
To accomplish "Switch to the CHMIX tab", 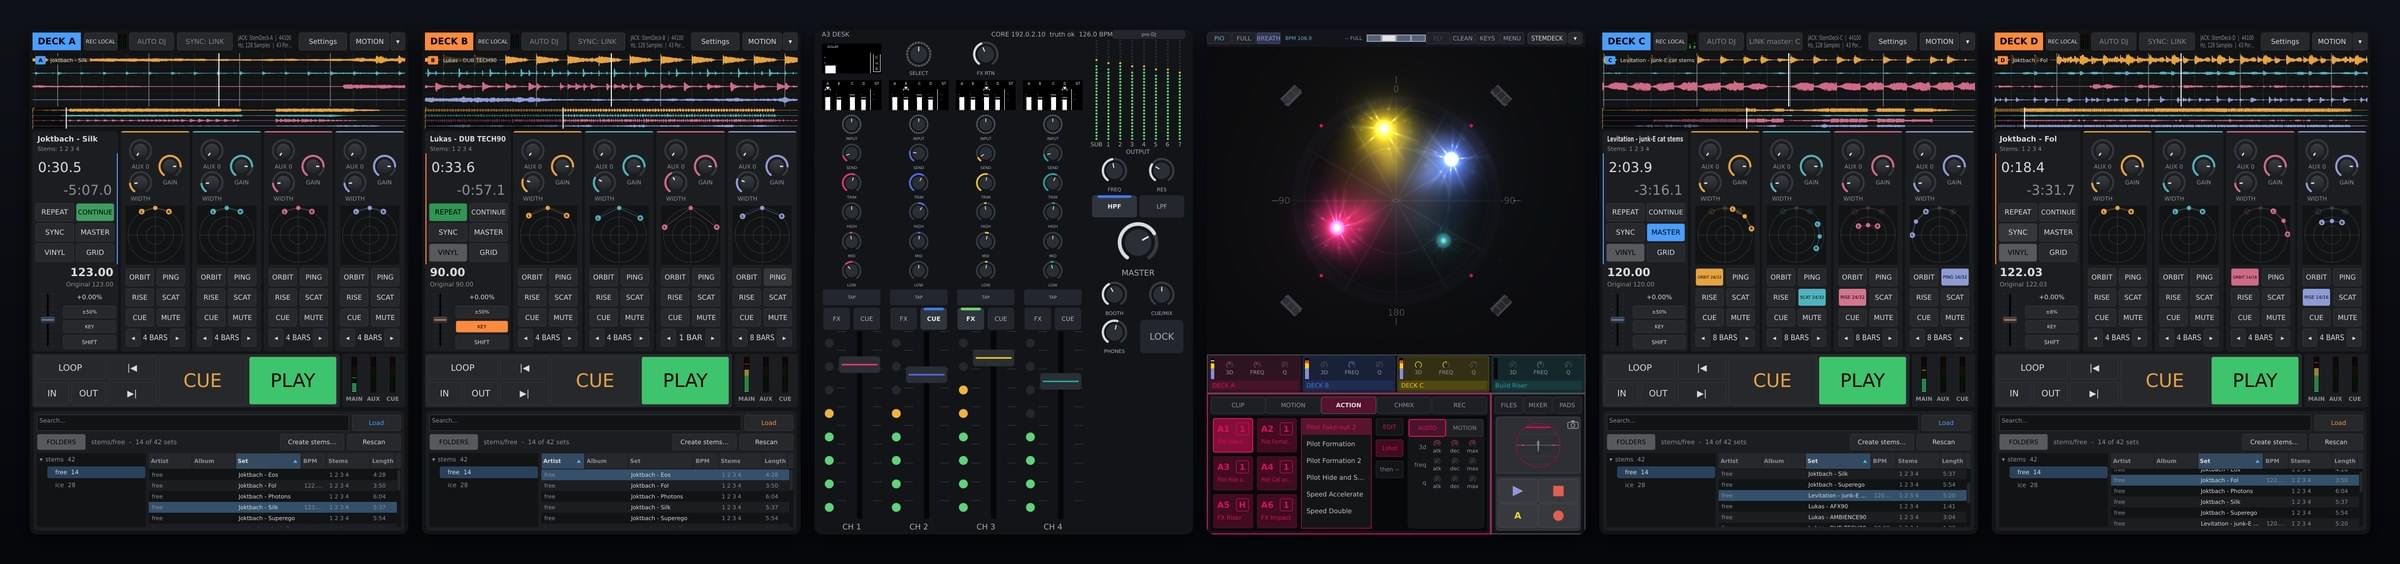I will click(1404, 405).
